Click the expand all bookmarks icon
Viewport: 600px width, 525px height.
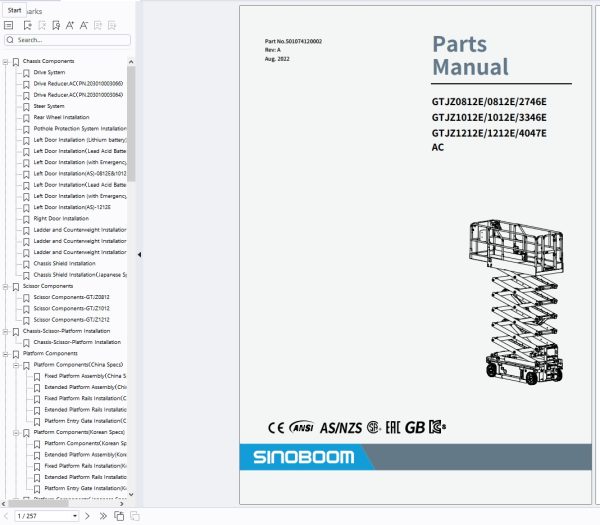point(98,26)
